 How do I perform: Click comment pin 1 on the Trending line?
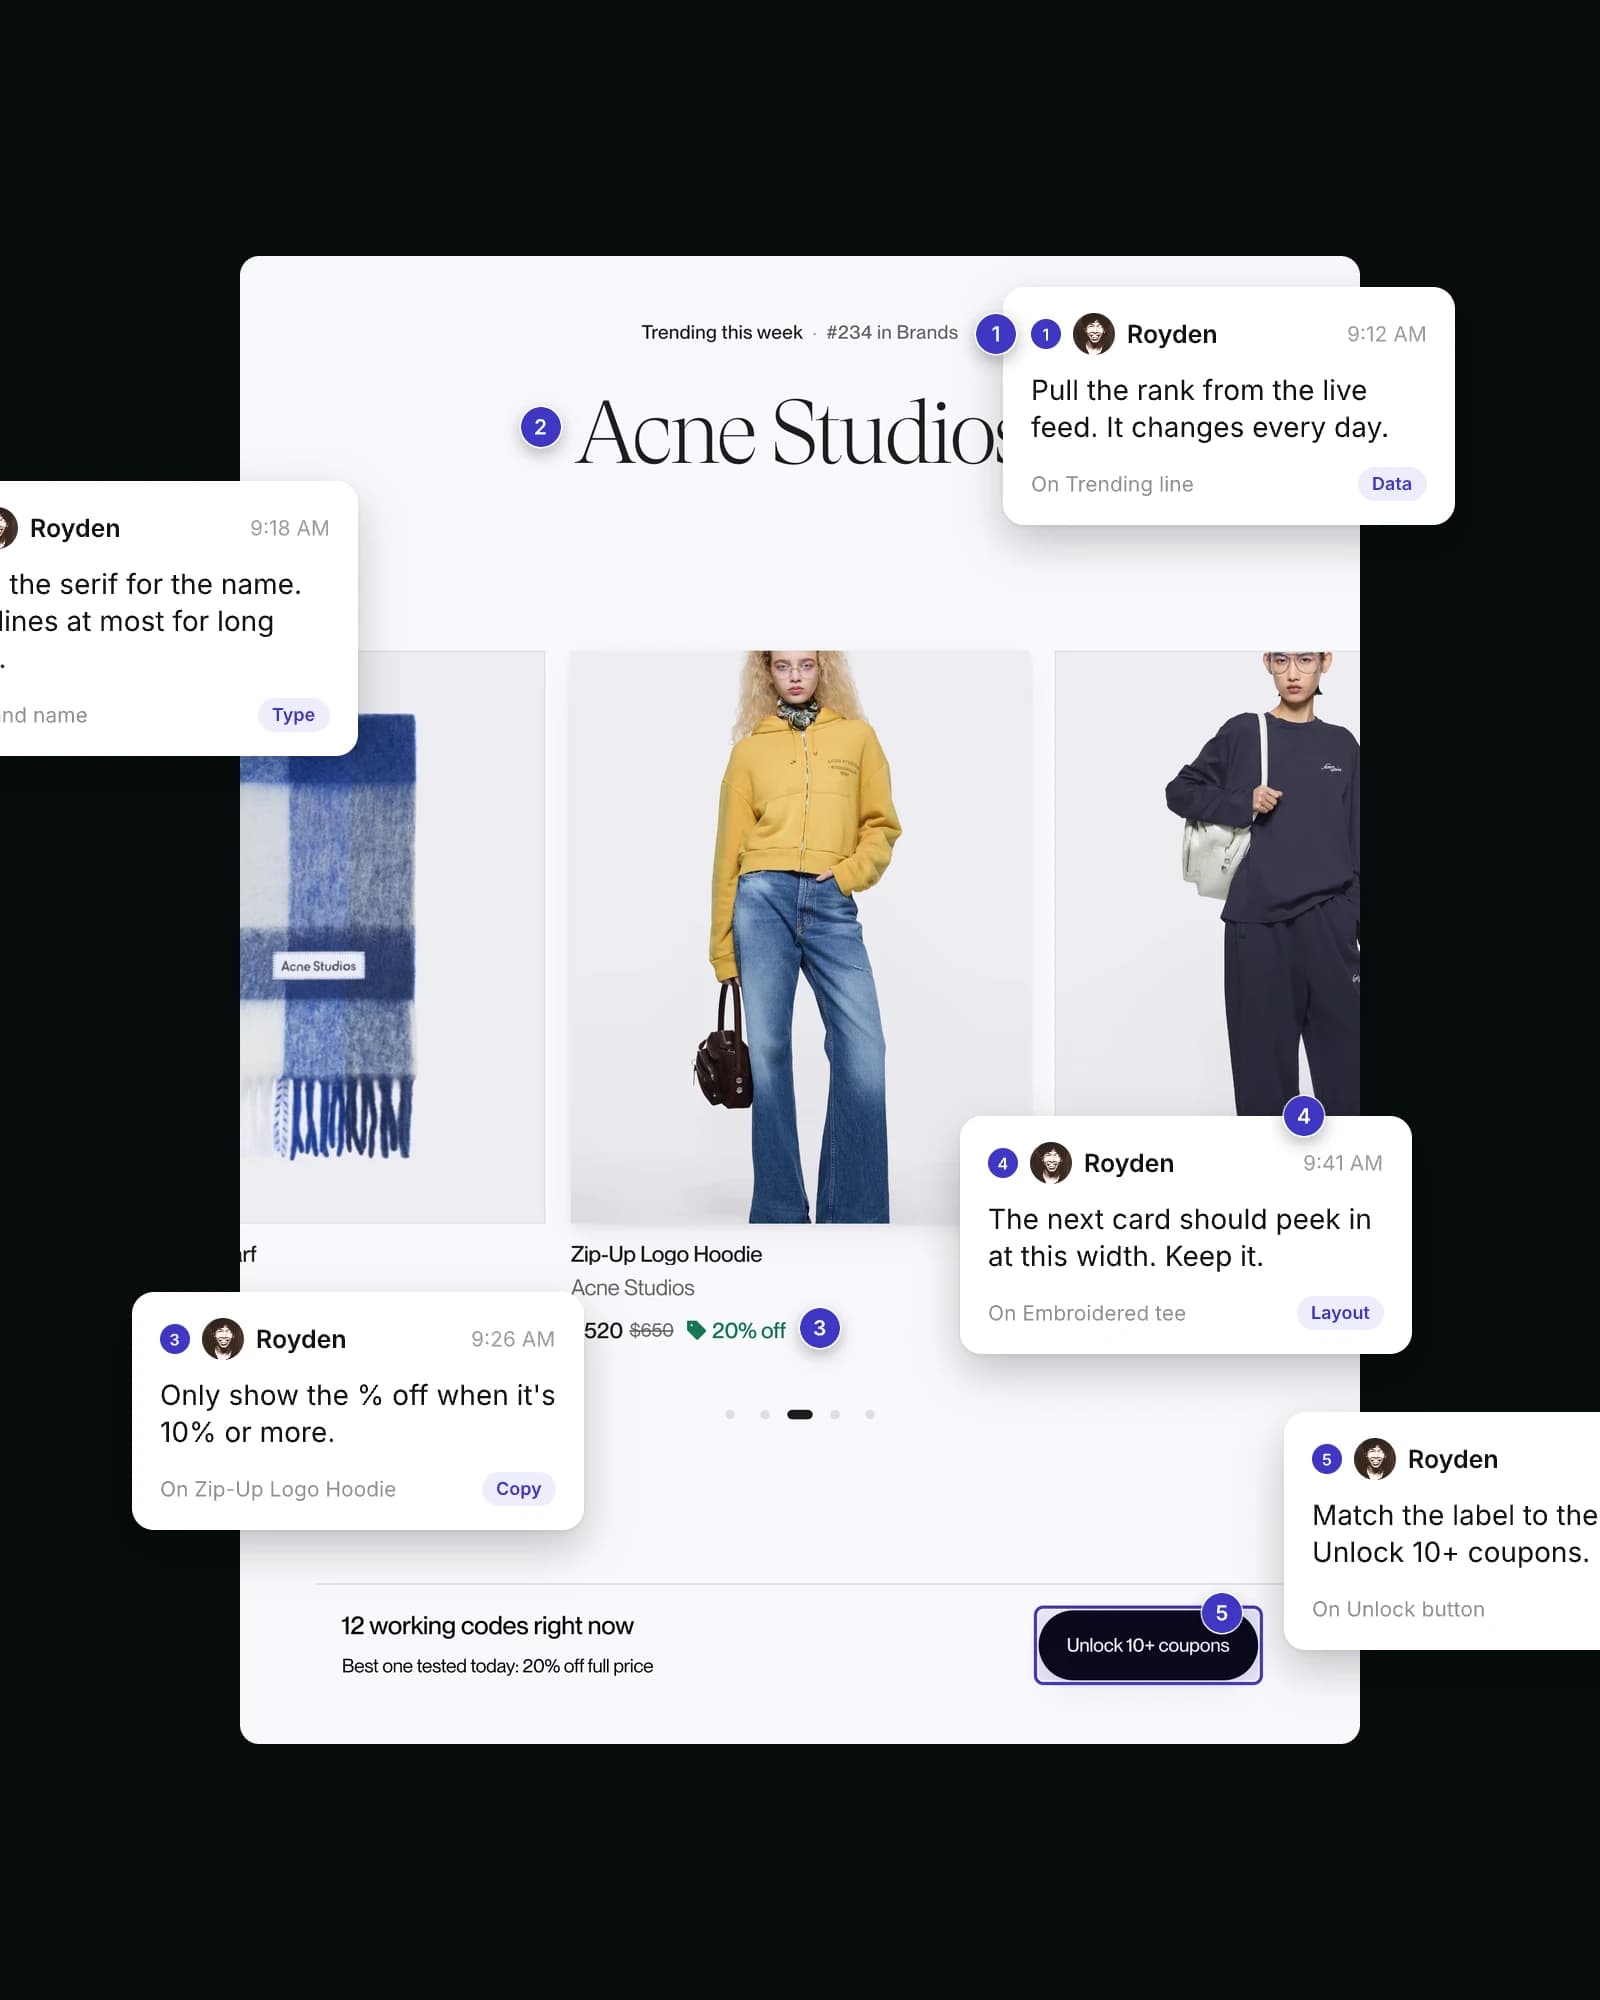(x=995, y=334)
